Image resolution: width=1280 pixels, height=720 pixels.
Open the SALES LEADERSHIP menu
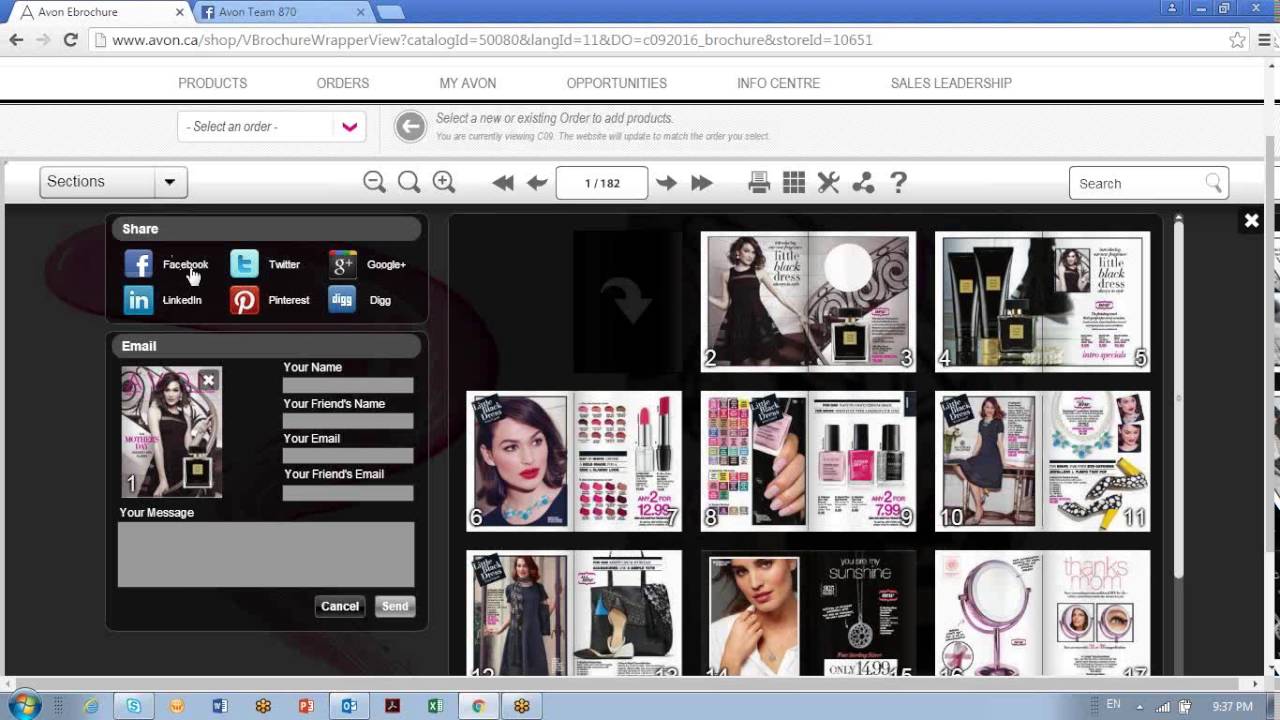click(x=951, y=83)
